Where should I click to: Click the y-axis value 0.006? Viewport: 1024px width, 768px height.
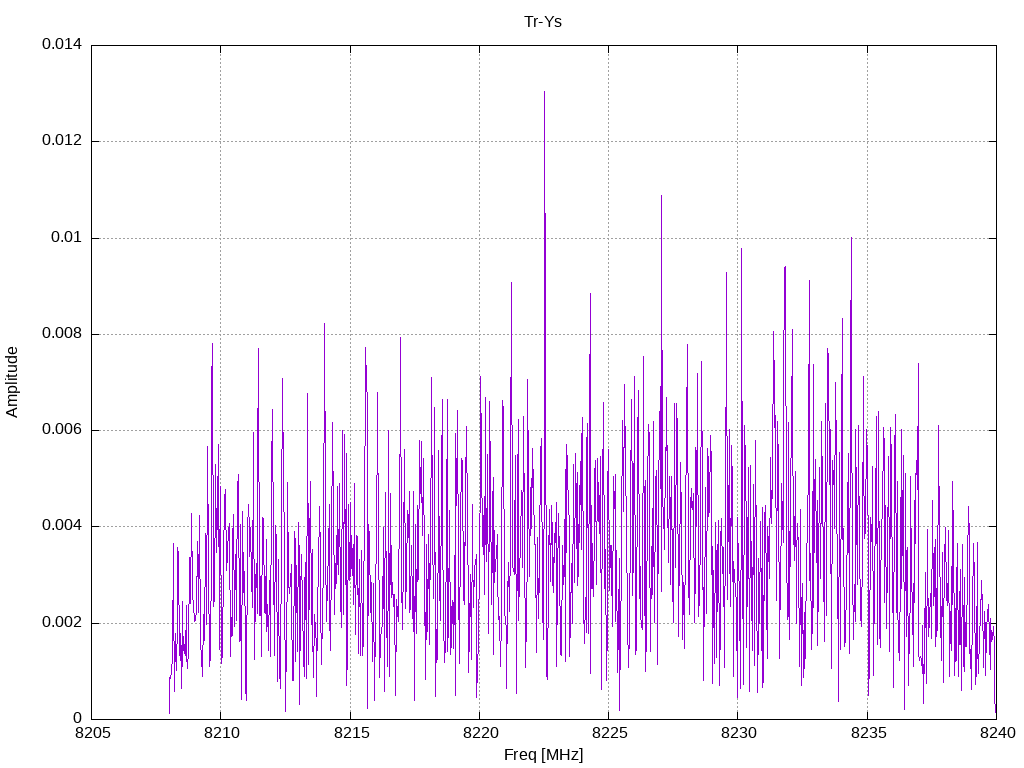[x=62, y=430]
